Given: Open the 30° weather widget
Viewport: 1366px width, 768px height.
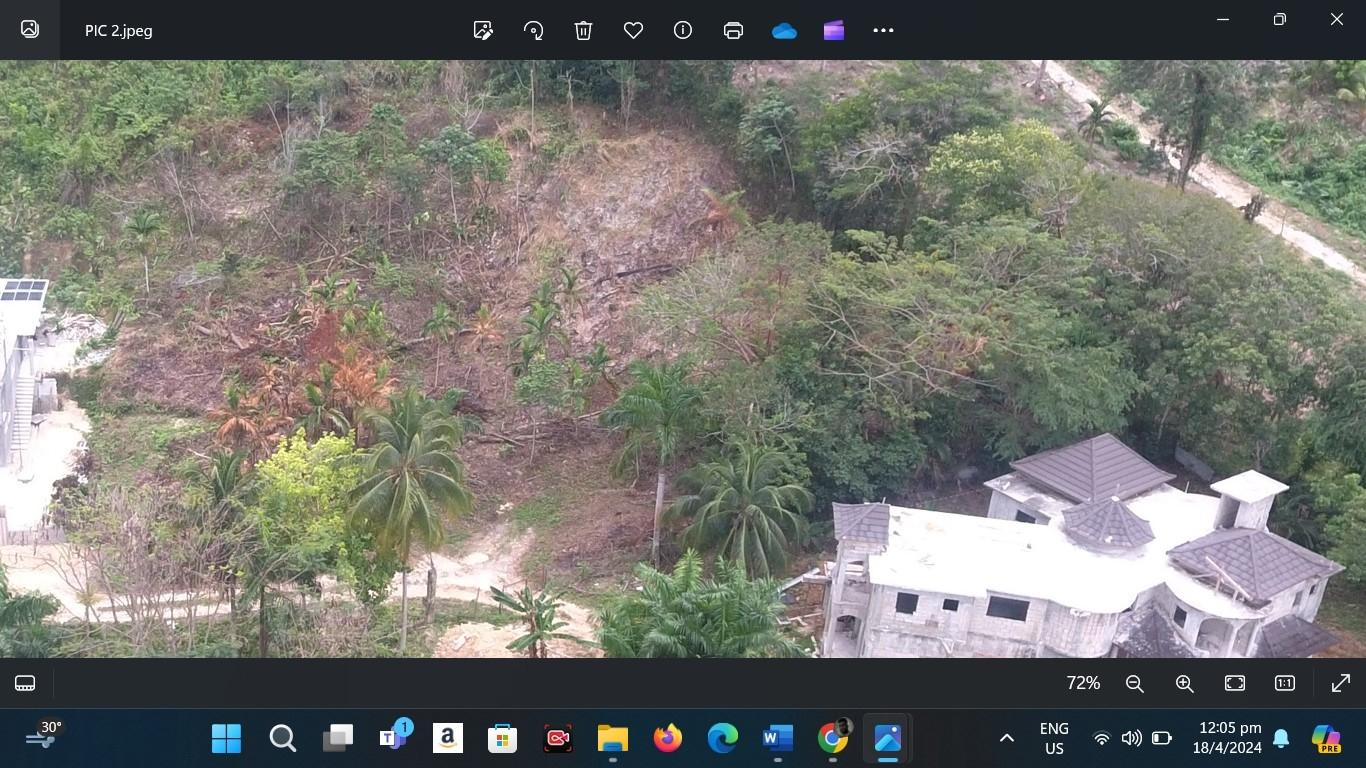Looking at the screenshot, I should 42,738.
